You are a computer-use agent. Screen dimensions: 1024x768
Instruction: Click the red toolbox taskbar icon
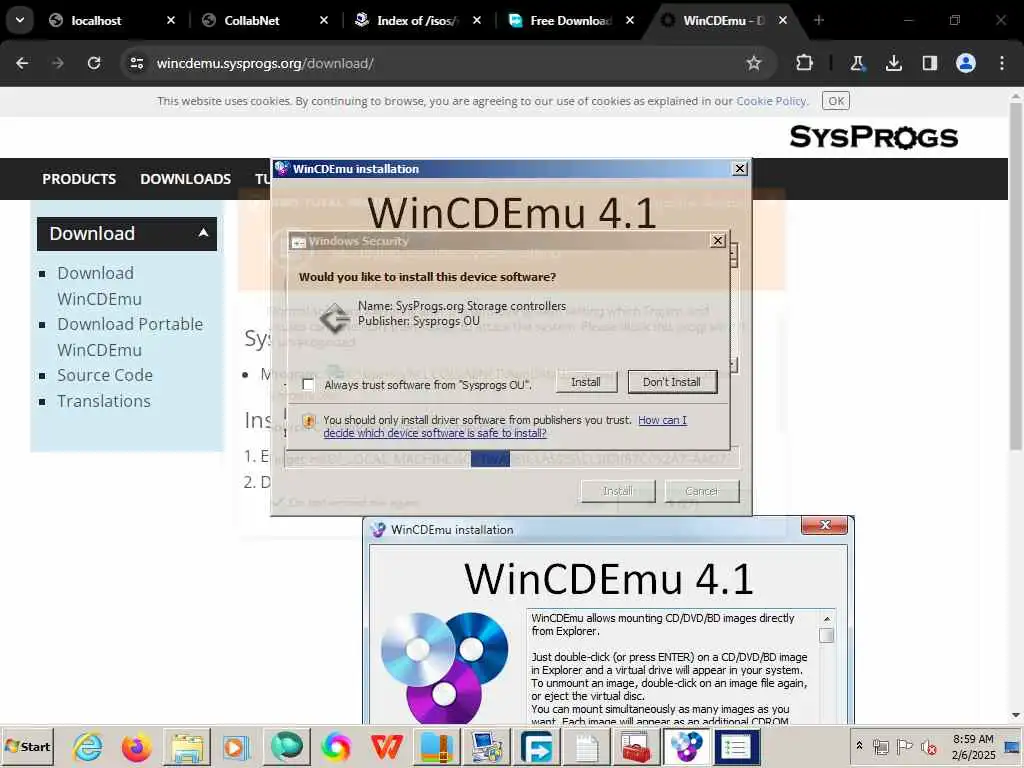(x=635, y=747)
